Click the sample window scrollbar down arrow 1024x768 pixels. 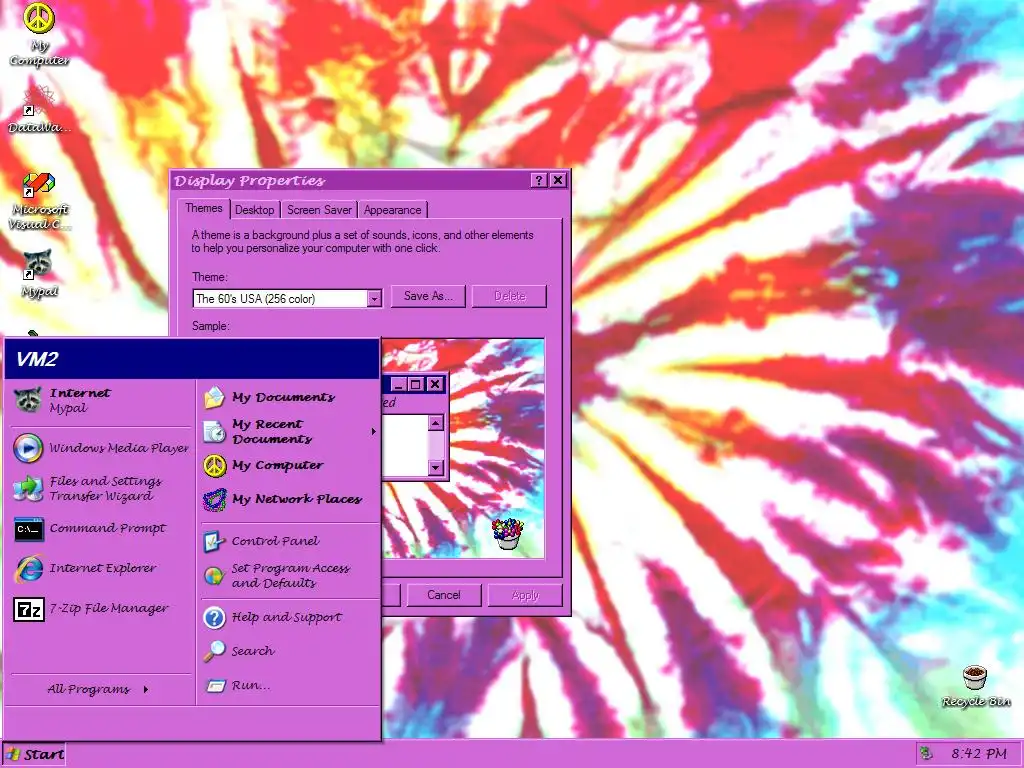tap(436, 468)
